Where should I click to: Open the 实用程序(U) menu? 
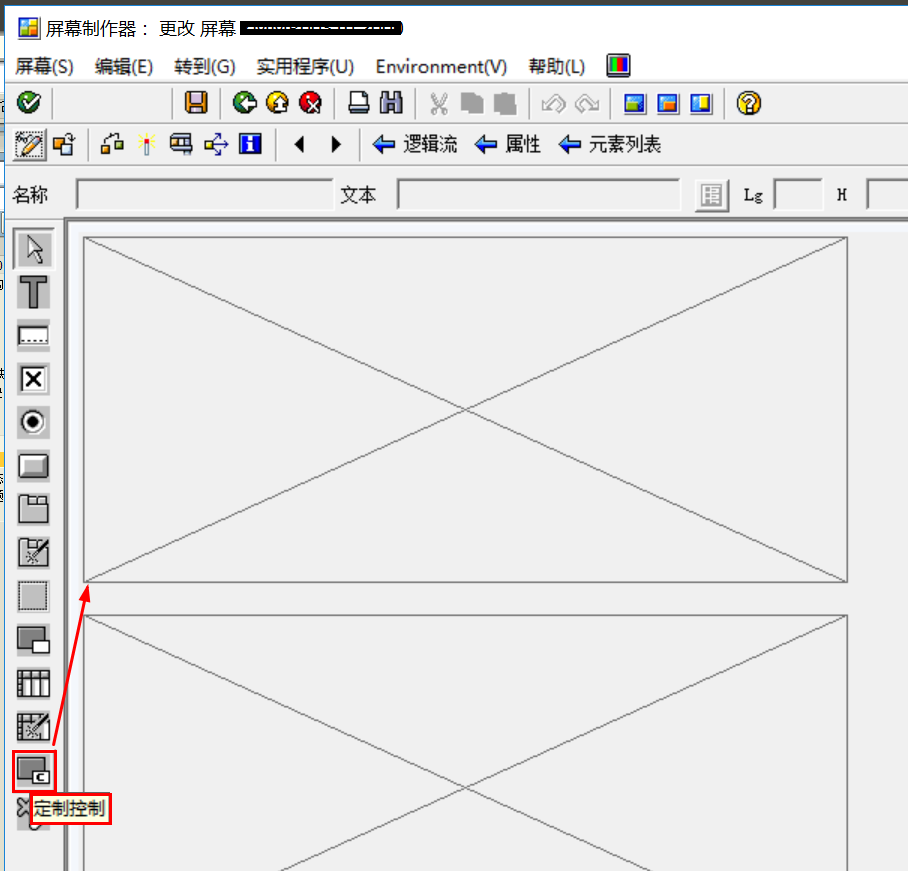(305, 67)
